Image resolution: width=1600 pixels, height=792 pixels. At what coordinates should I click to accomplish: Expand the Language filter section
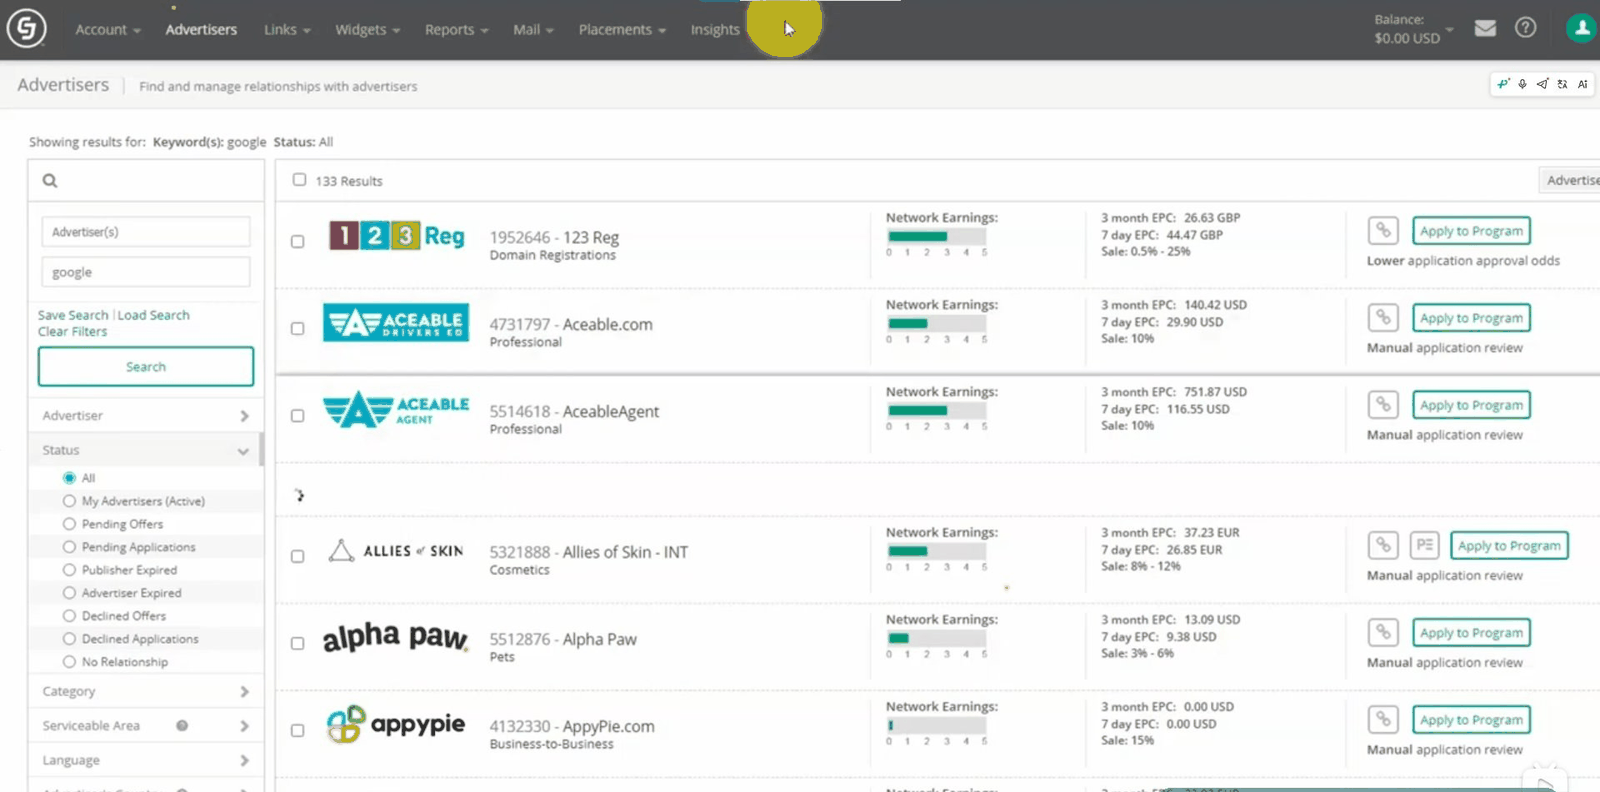click(x=146, y=761)
